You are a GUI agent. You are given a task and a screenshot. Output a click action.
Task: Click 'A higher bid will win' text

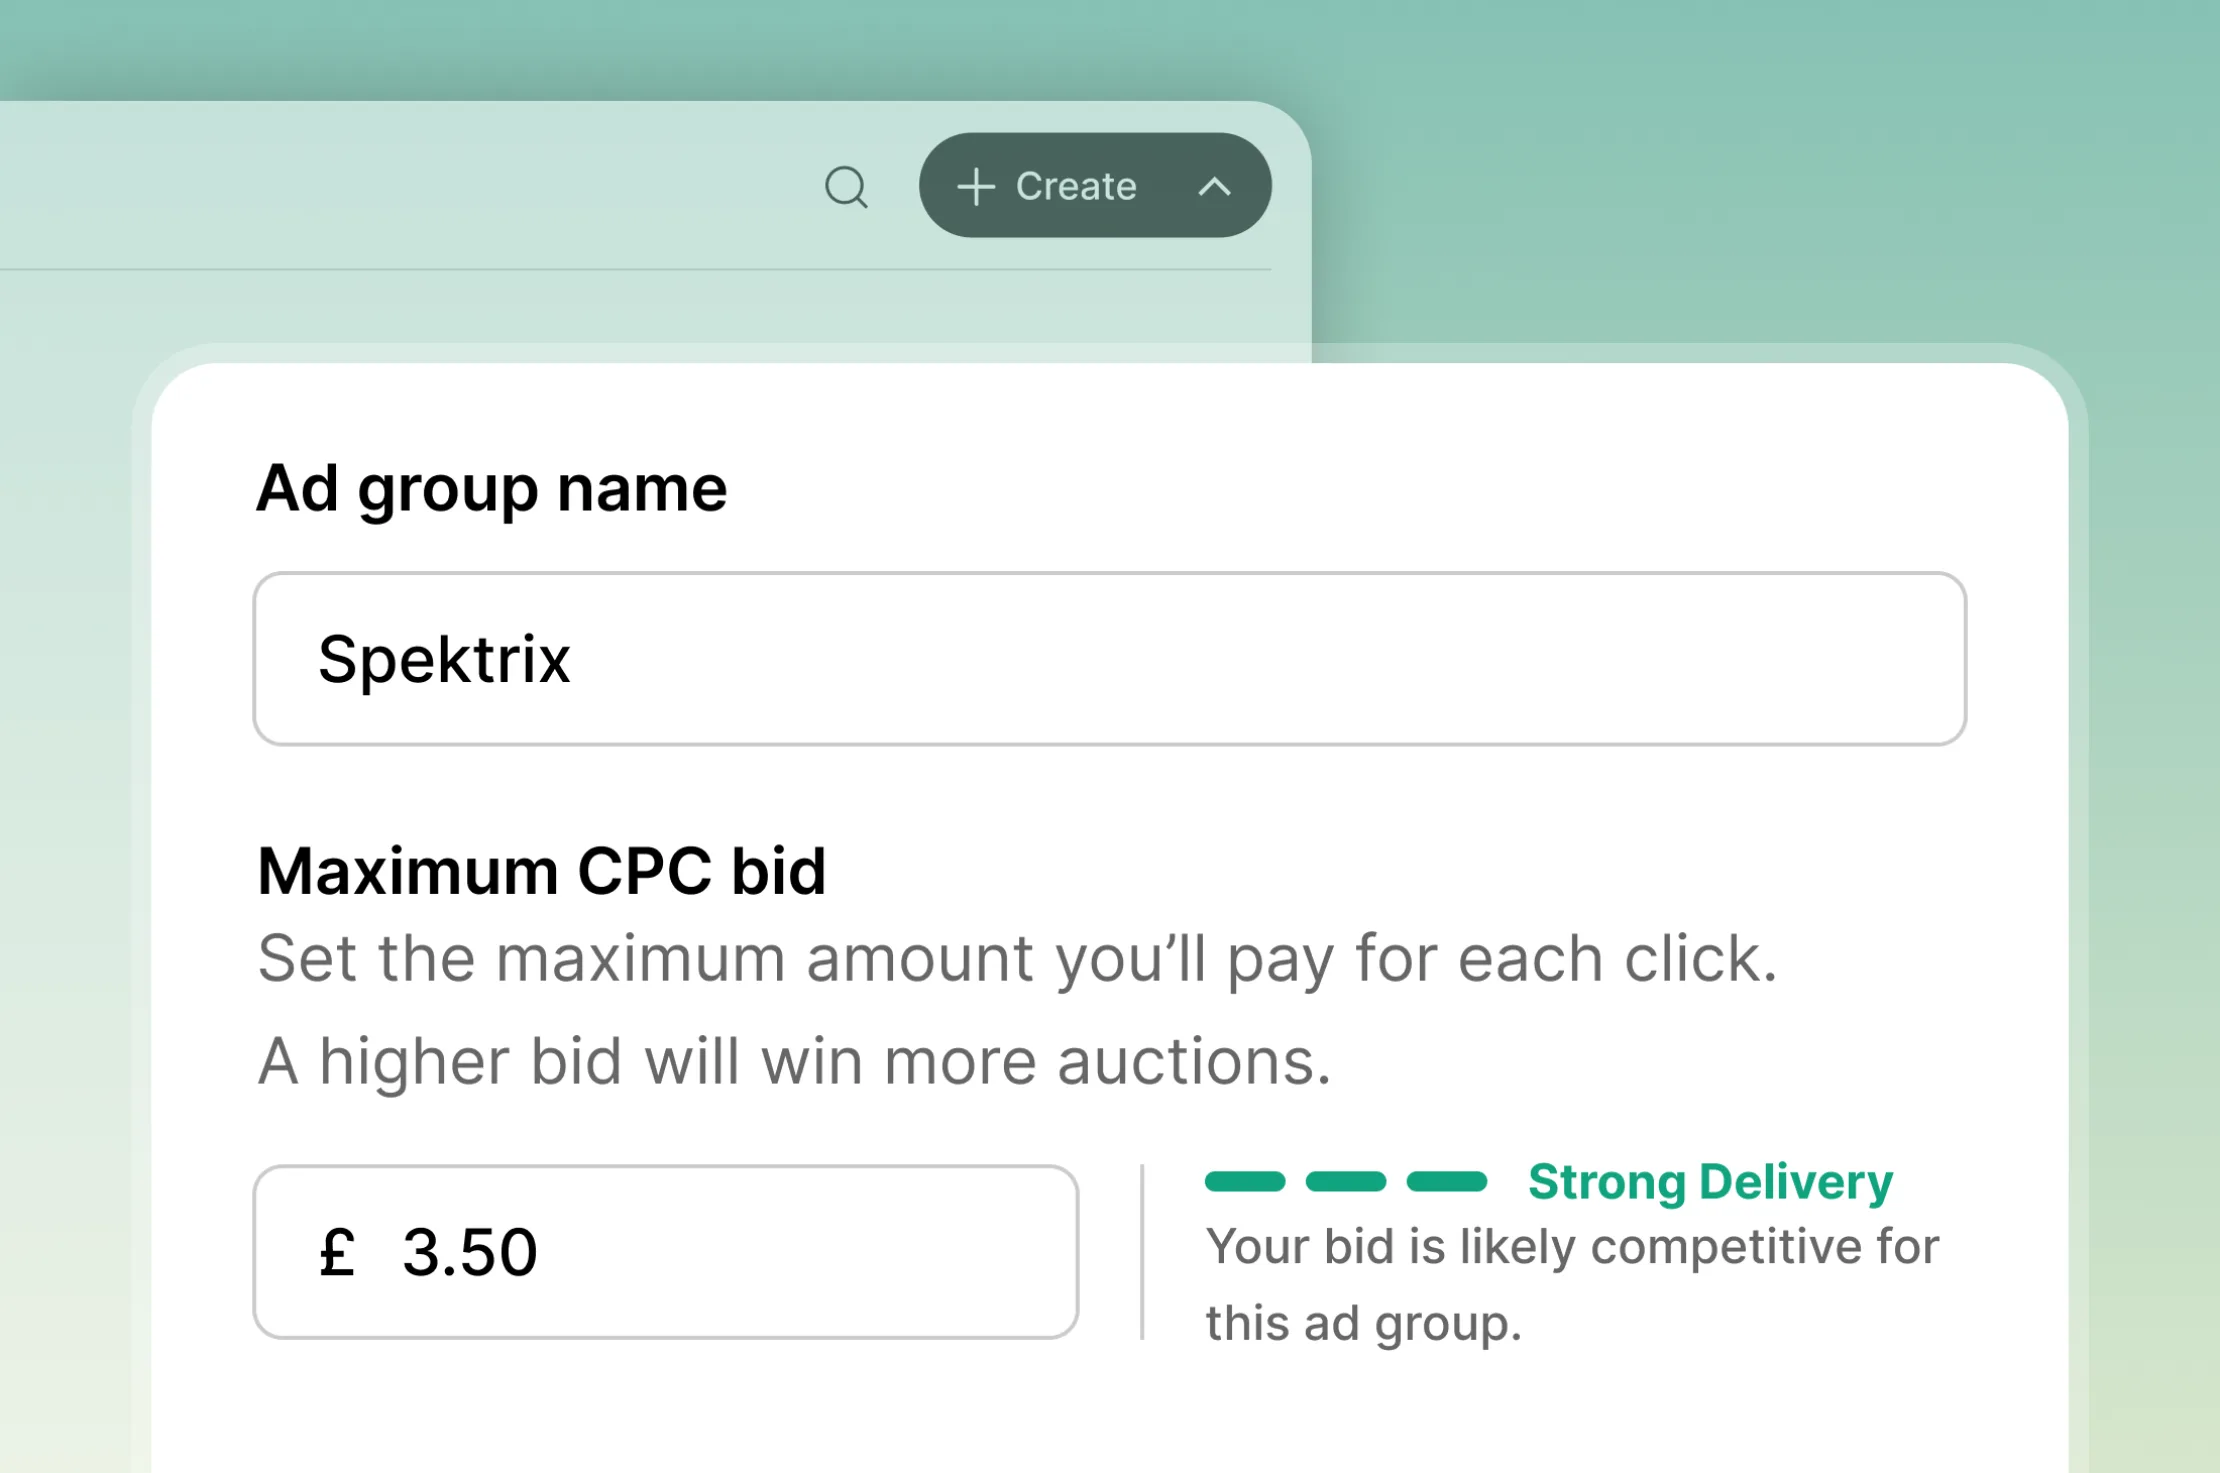coord(794,1061)
